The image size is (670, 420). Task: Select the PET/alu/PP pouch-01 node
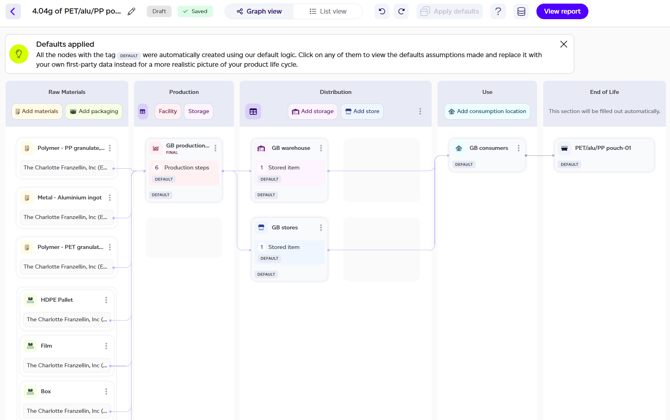click(x=603, y=148)
